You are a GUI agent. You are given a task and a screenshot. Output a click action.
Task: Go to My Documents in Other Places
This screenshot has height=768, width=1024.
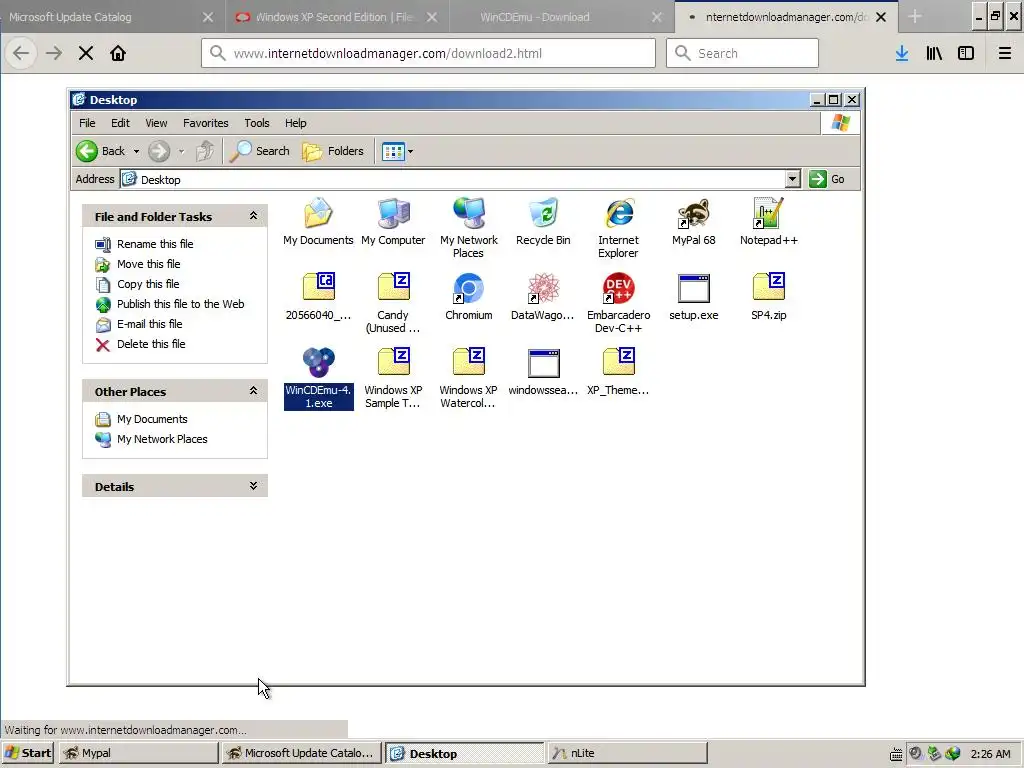(x=152, y=419)
